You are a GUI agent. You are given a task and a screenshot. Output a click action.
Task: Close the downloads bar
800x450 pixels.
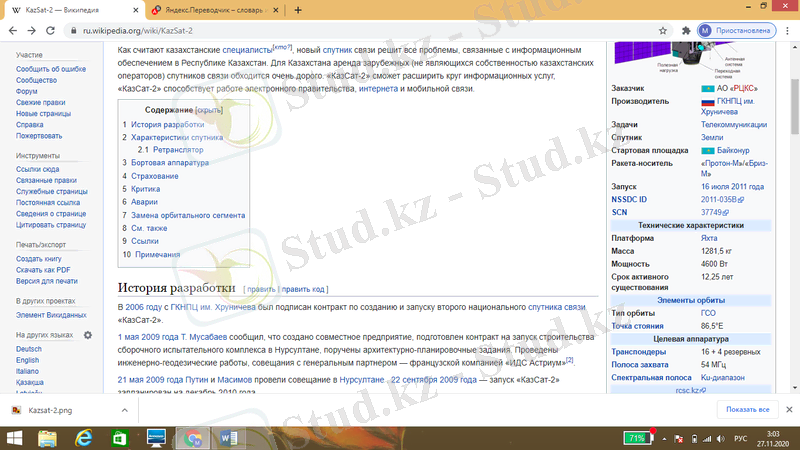pyautogui.click(x=789, y=410)
